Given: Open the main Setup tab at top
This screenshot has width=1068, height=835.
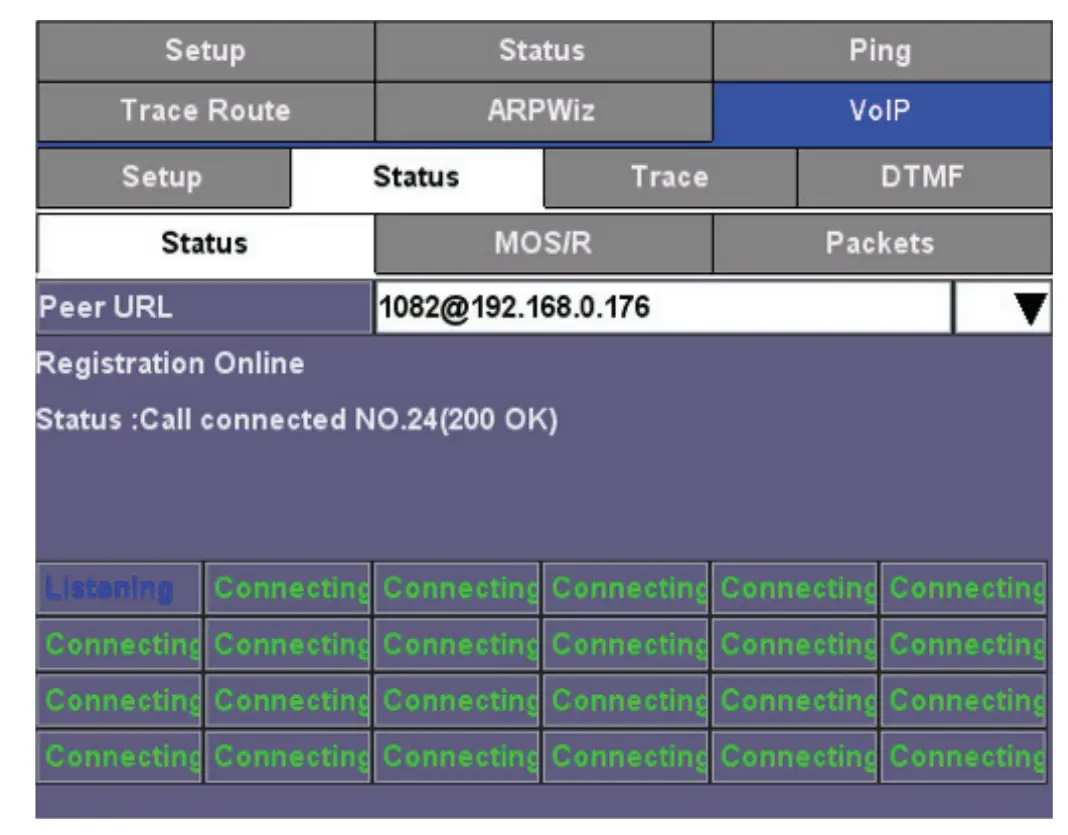Looking at the screenshot, I should coord(204,50).
